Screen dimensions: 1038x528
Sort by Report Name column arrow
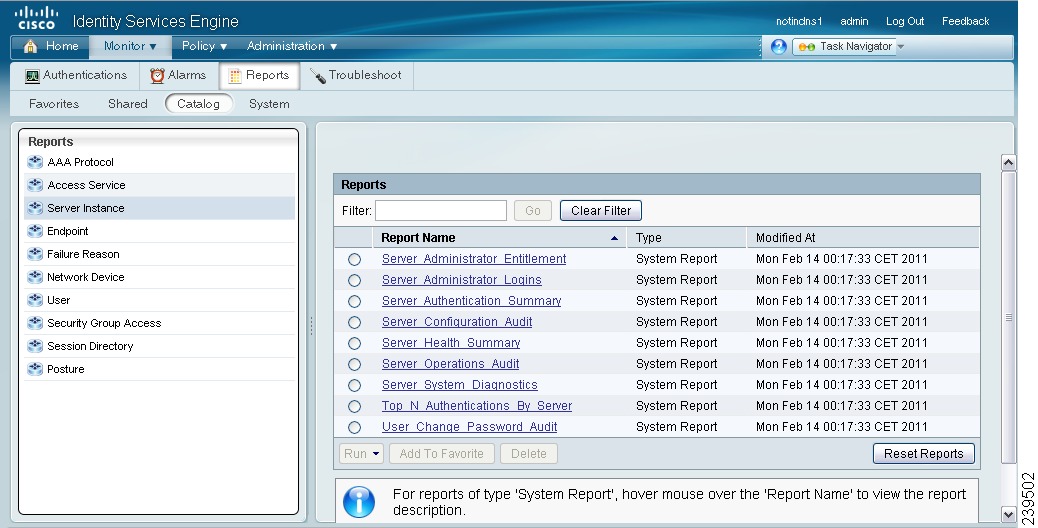[614, 238]
